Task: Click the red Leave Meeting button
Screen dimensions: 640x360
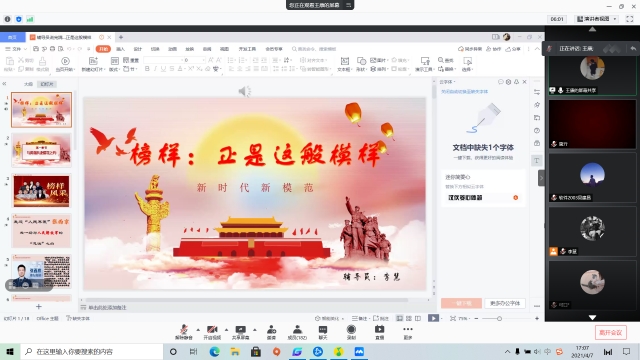Action: 611,332
